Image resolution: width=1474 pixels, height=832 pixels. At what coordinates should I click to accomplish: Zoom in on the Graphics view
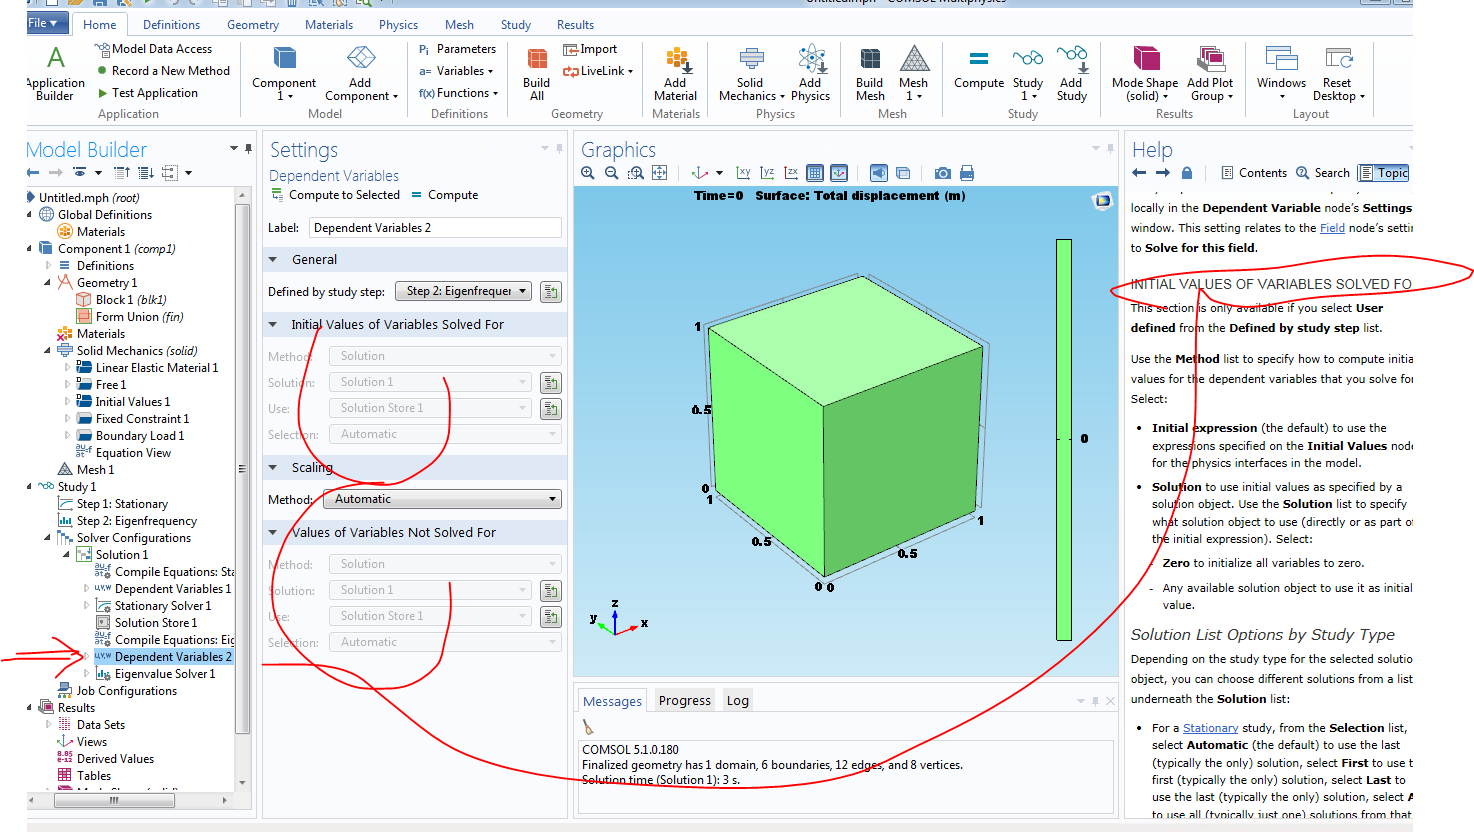[x=588, y=173]
